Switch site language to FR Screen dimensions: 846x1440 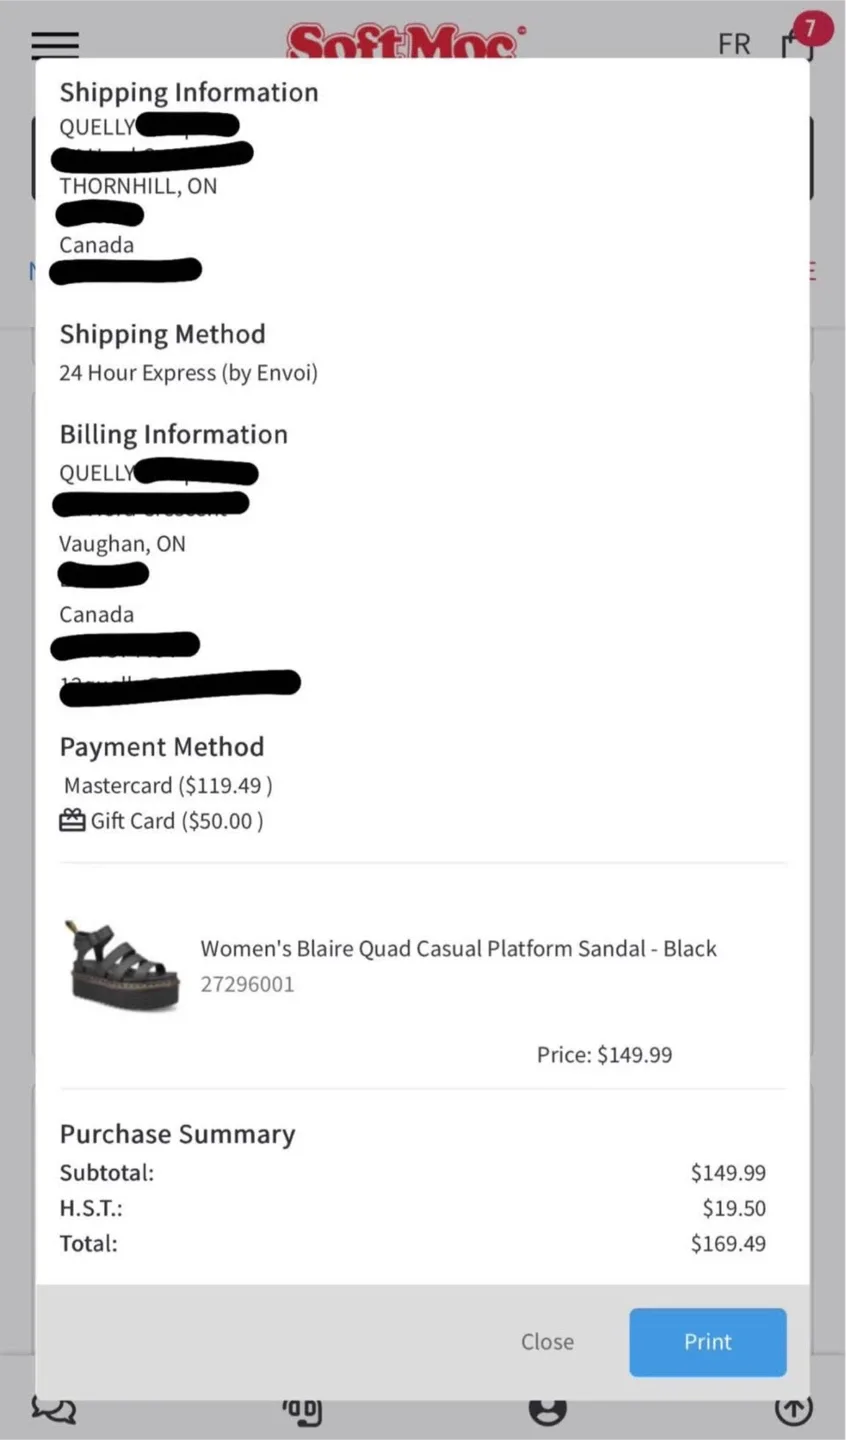coord(734,43)
